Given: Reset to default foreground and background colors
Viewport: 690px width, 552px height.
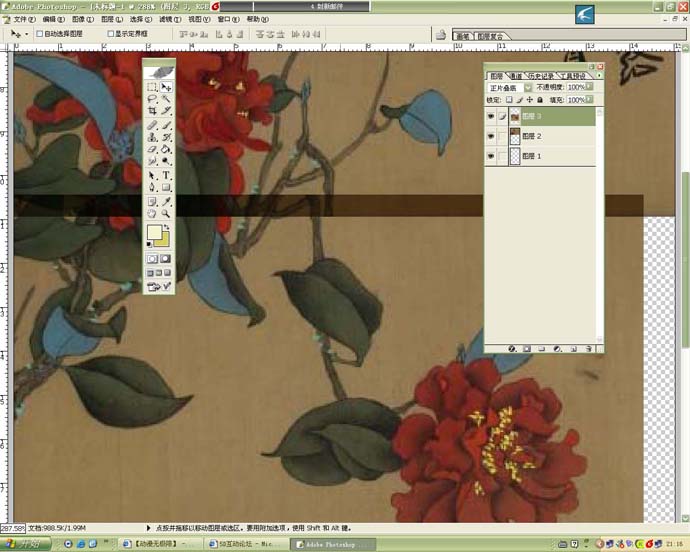Looking at the screenshot, I should tap(150, 244).
